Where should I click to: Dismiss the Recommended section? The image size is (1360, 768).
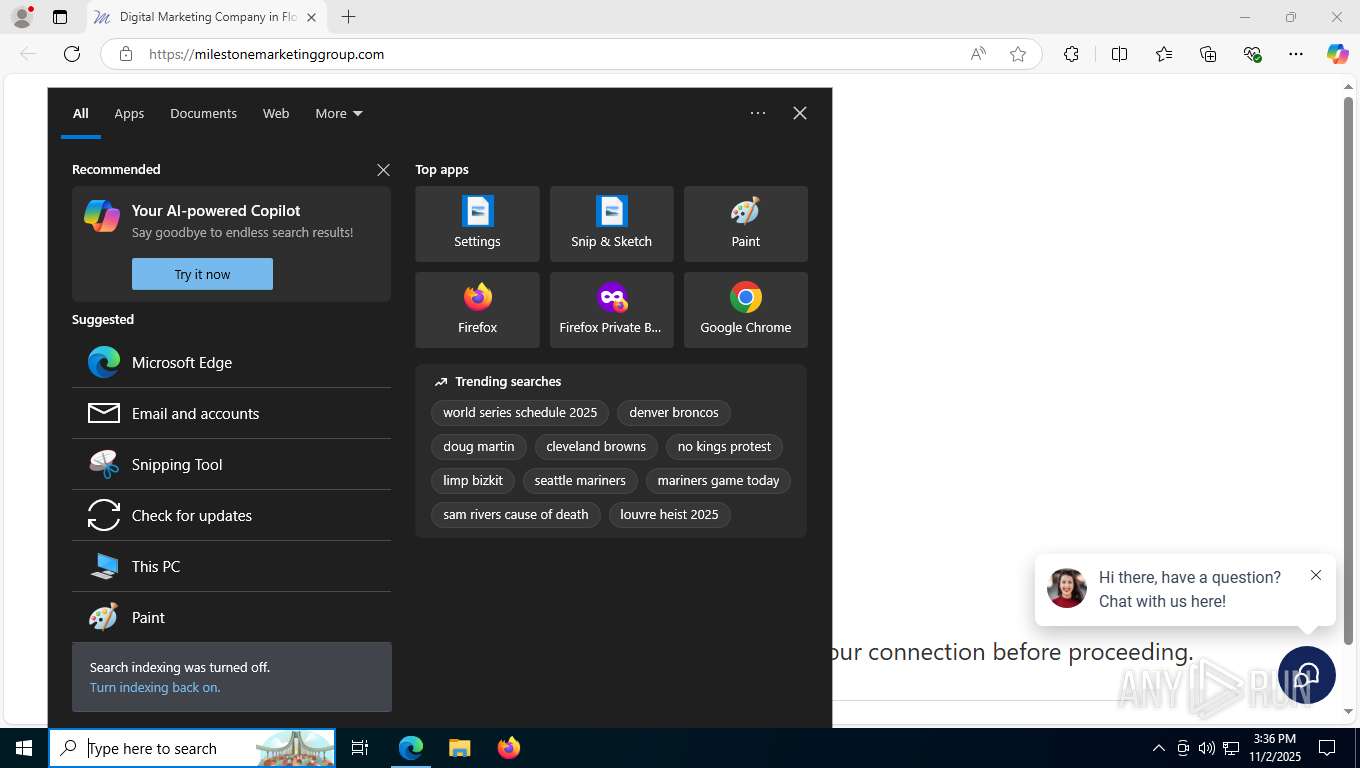pos(383,170)
